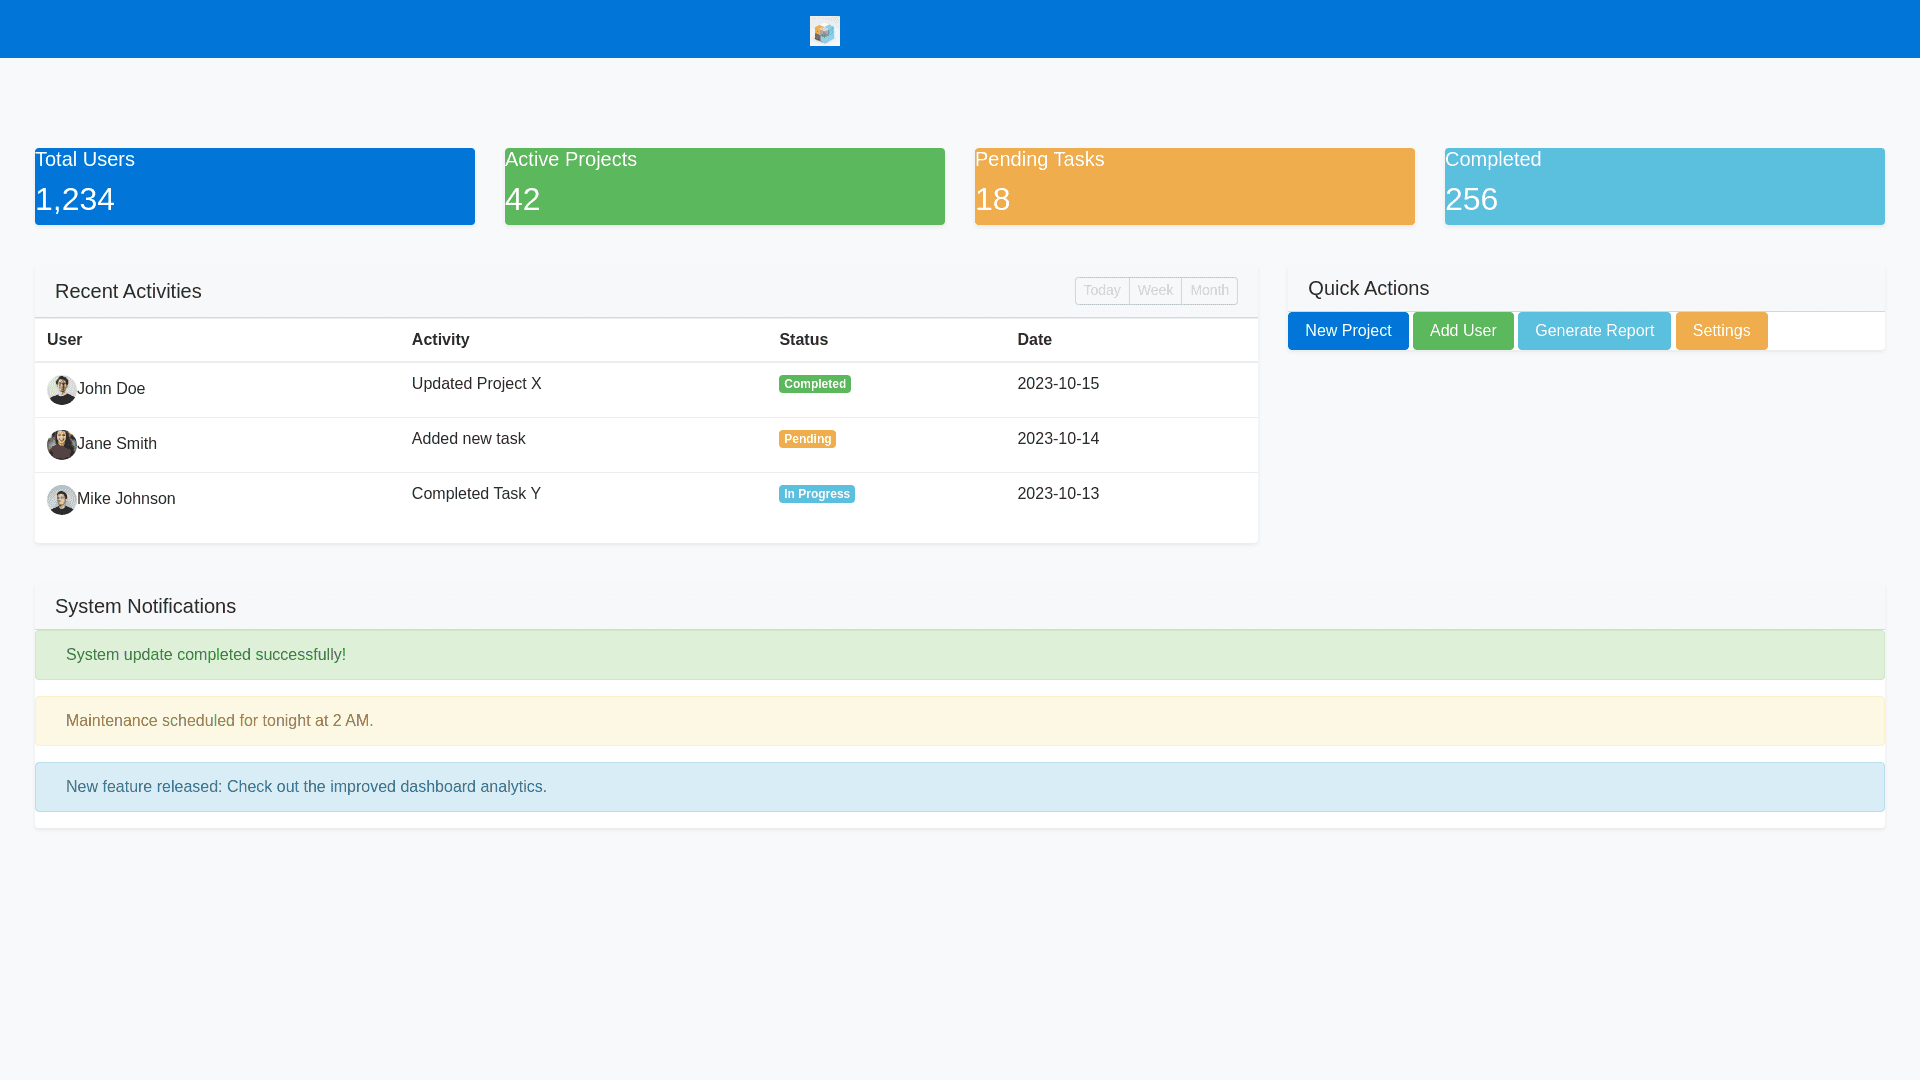Click the Generate Report button

click(1594, 330)
